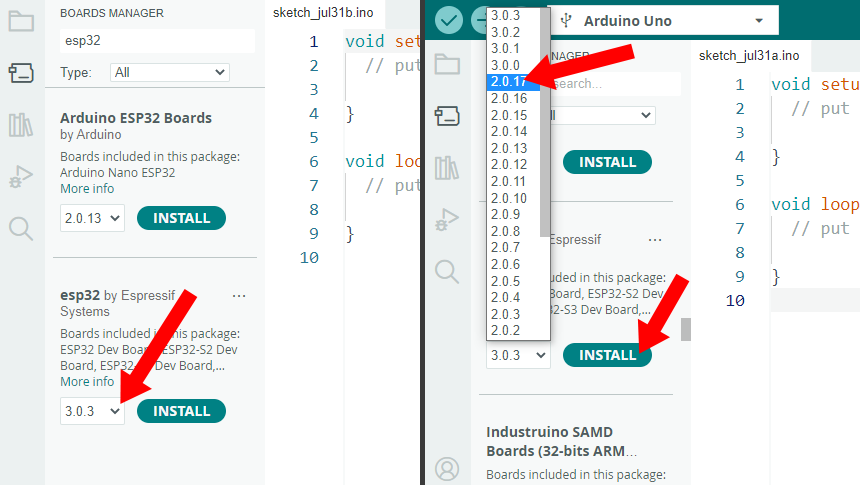The image size is (860, 485).
Task: Open user account icon in right window
Action: 447,469
